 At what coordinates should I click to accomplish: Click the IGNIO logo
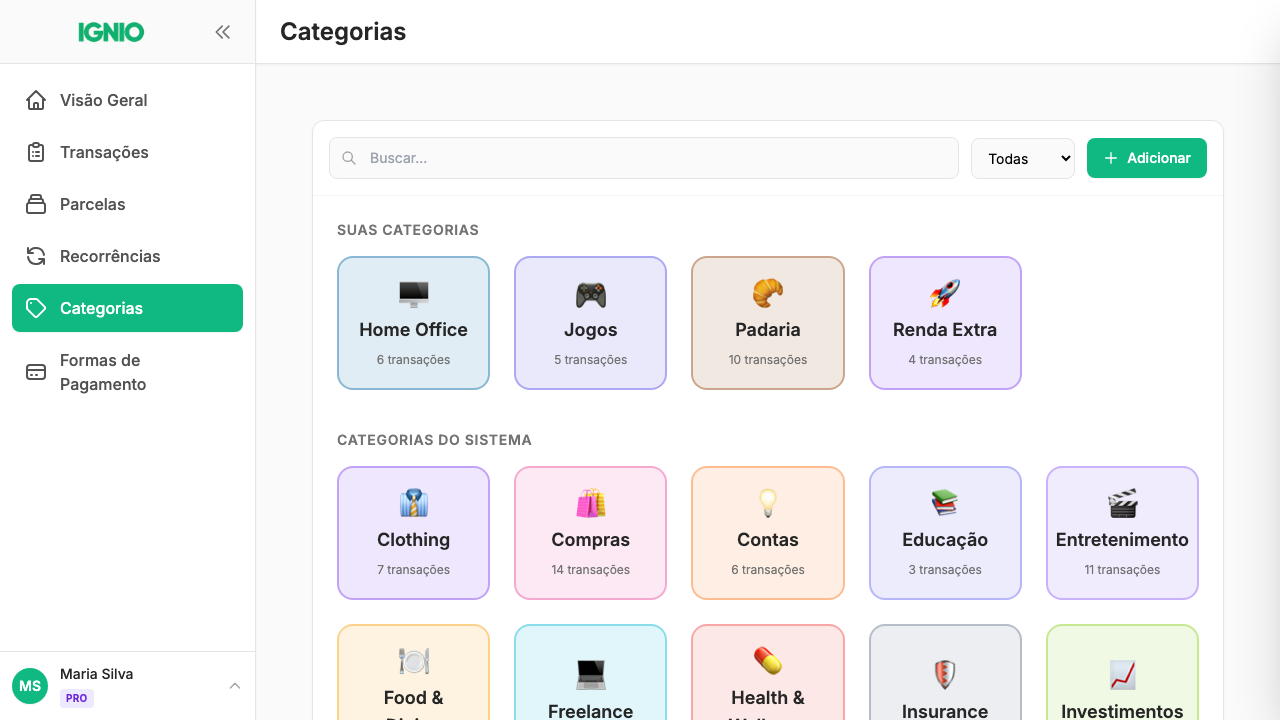pos(110,31)
